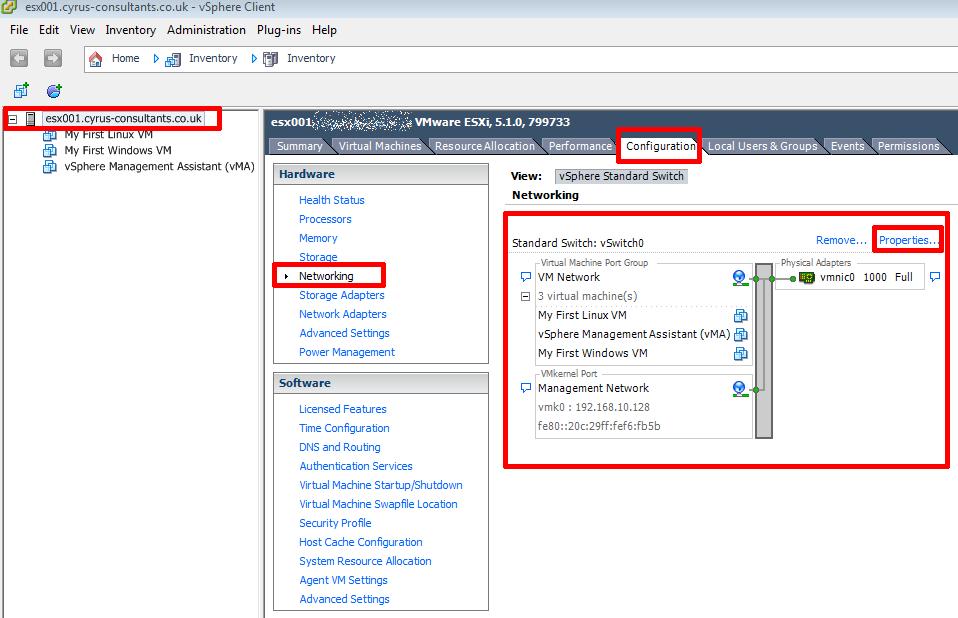Select Networking in Hardware list

pos(326,275)
